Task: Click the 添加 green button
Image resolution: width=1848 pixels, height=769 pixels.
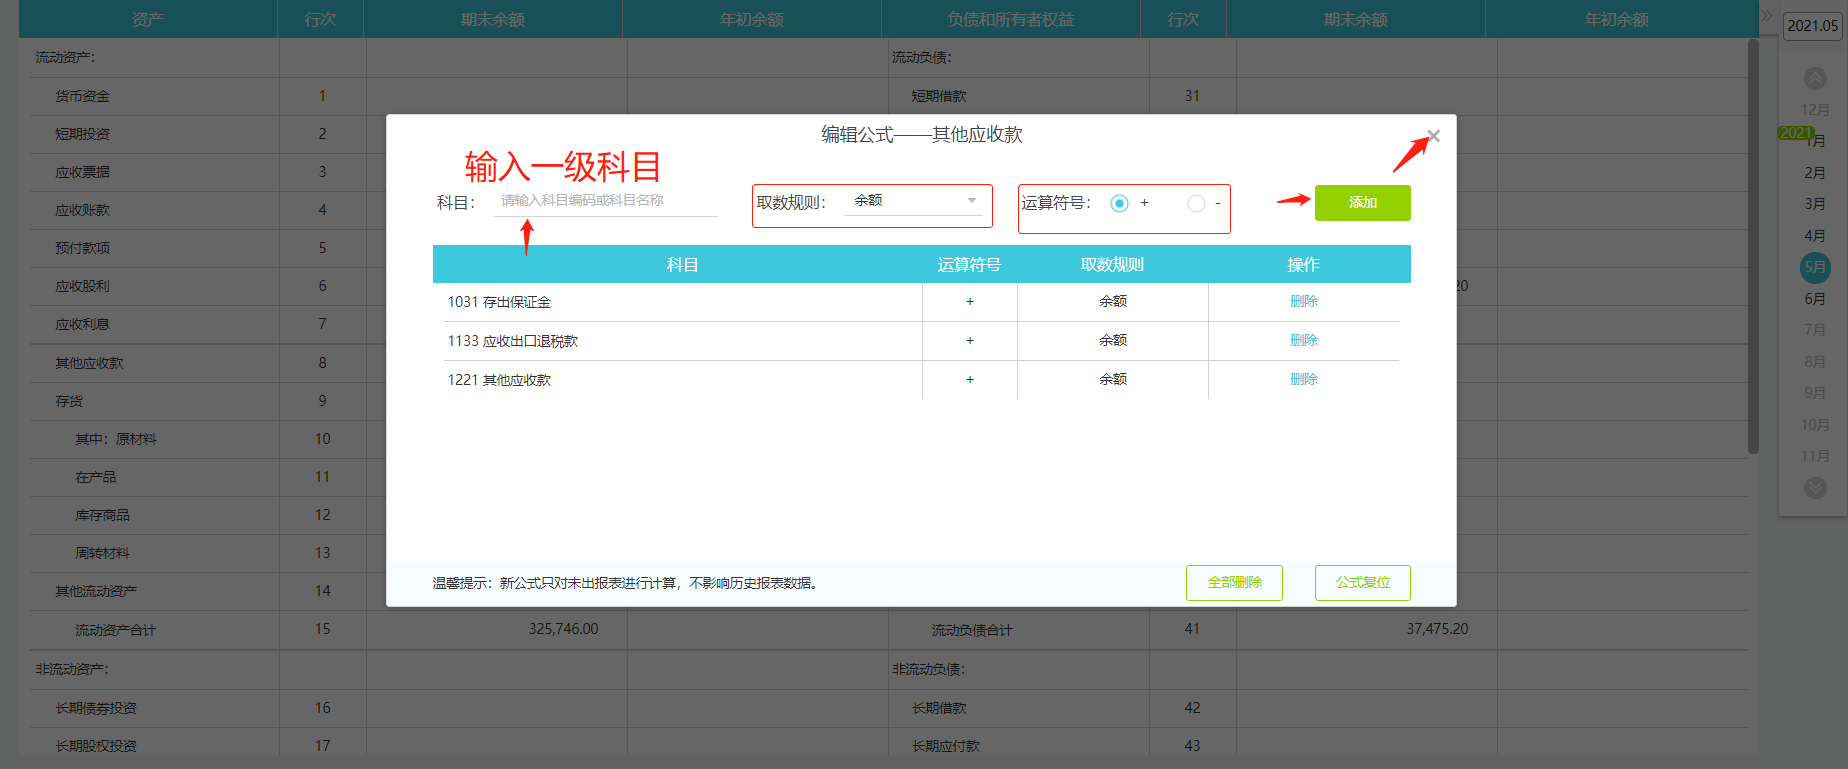Action: pos(1362,202)
